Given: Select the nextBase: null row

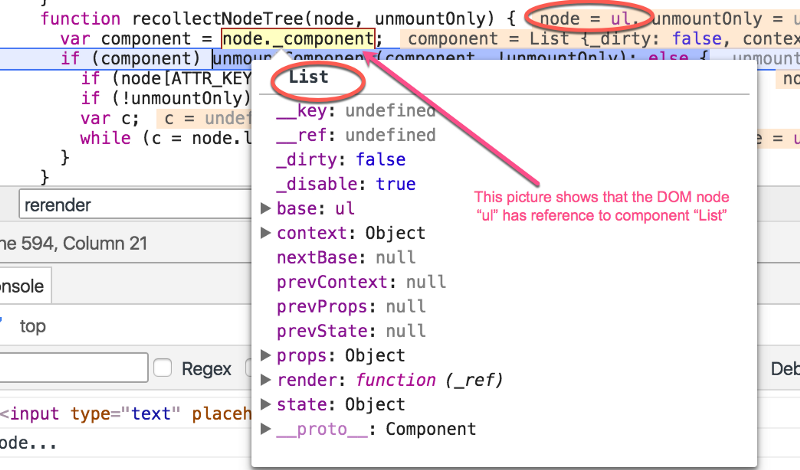Looking at the screenshot, I should click(346, 257).
